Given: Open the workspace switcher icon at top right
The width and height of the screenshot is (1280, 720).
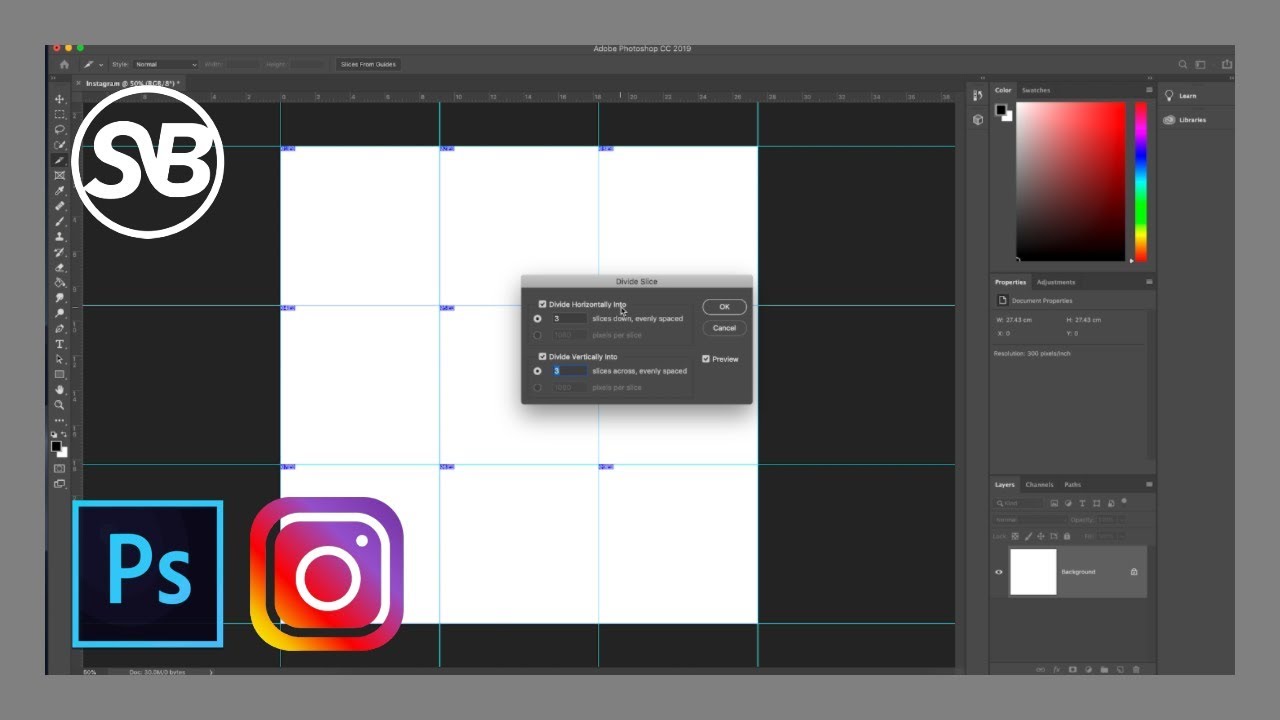Looking at the screenshot, I should (1201, 64).
